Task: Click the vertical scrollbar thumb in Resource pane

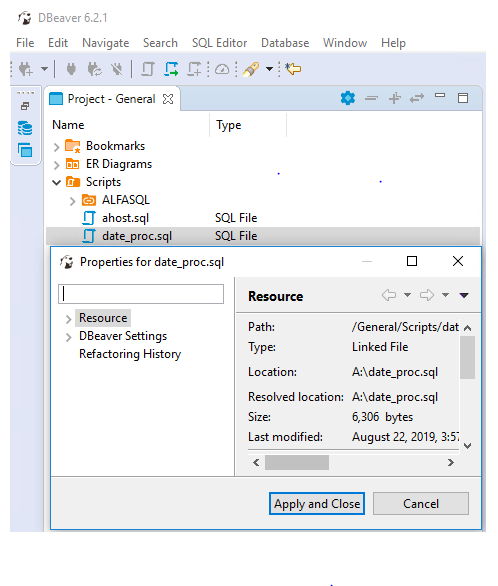Action: [x=467, y=358]
